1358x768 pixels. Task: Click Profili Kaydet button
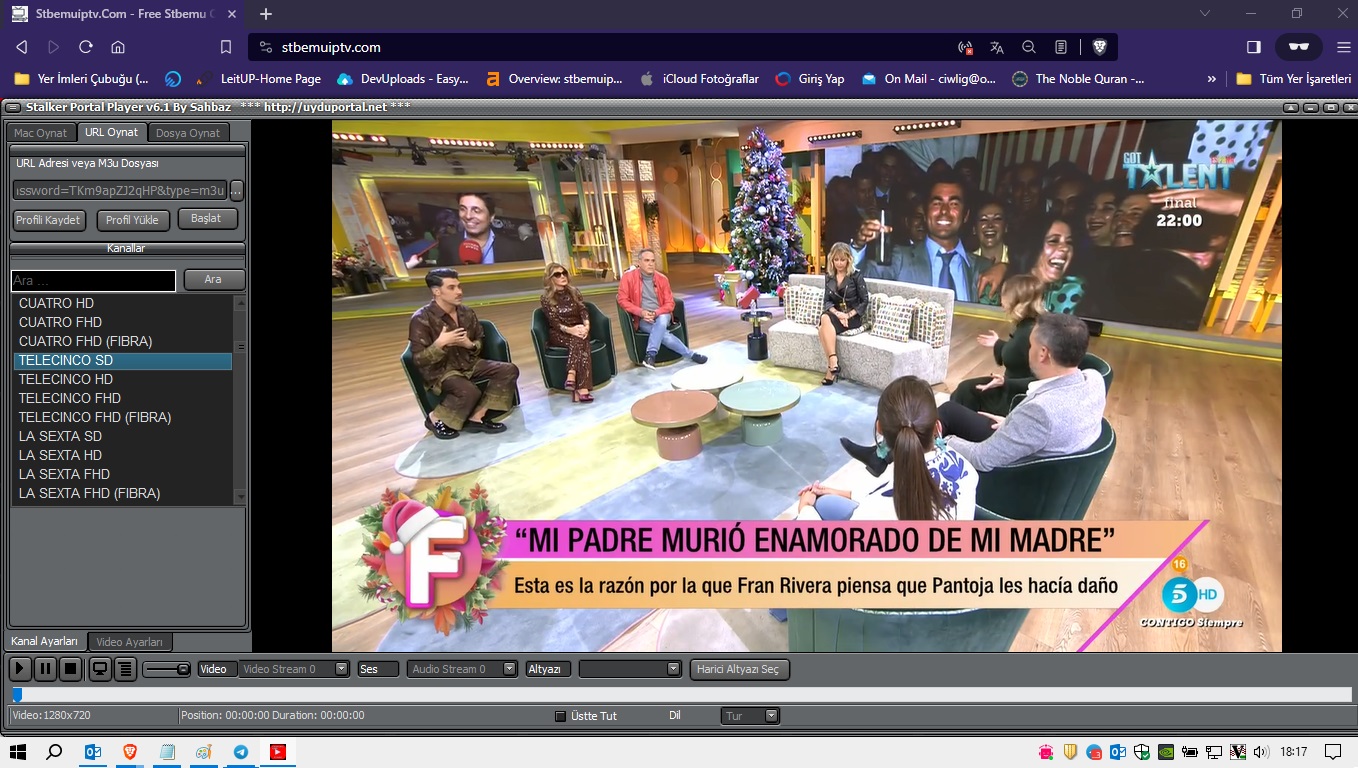pyautogui.click(x=49, y=220)
